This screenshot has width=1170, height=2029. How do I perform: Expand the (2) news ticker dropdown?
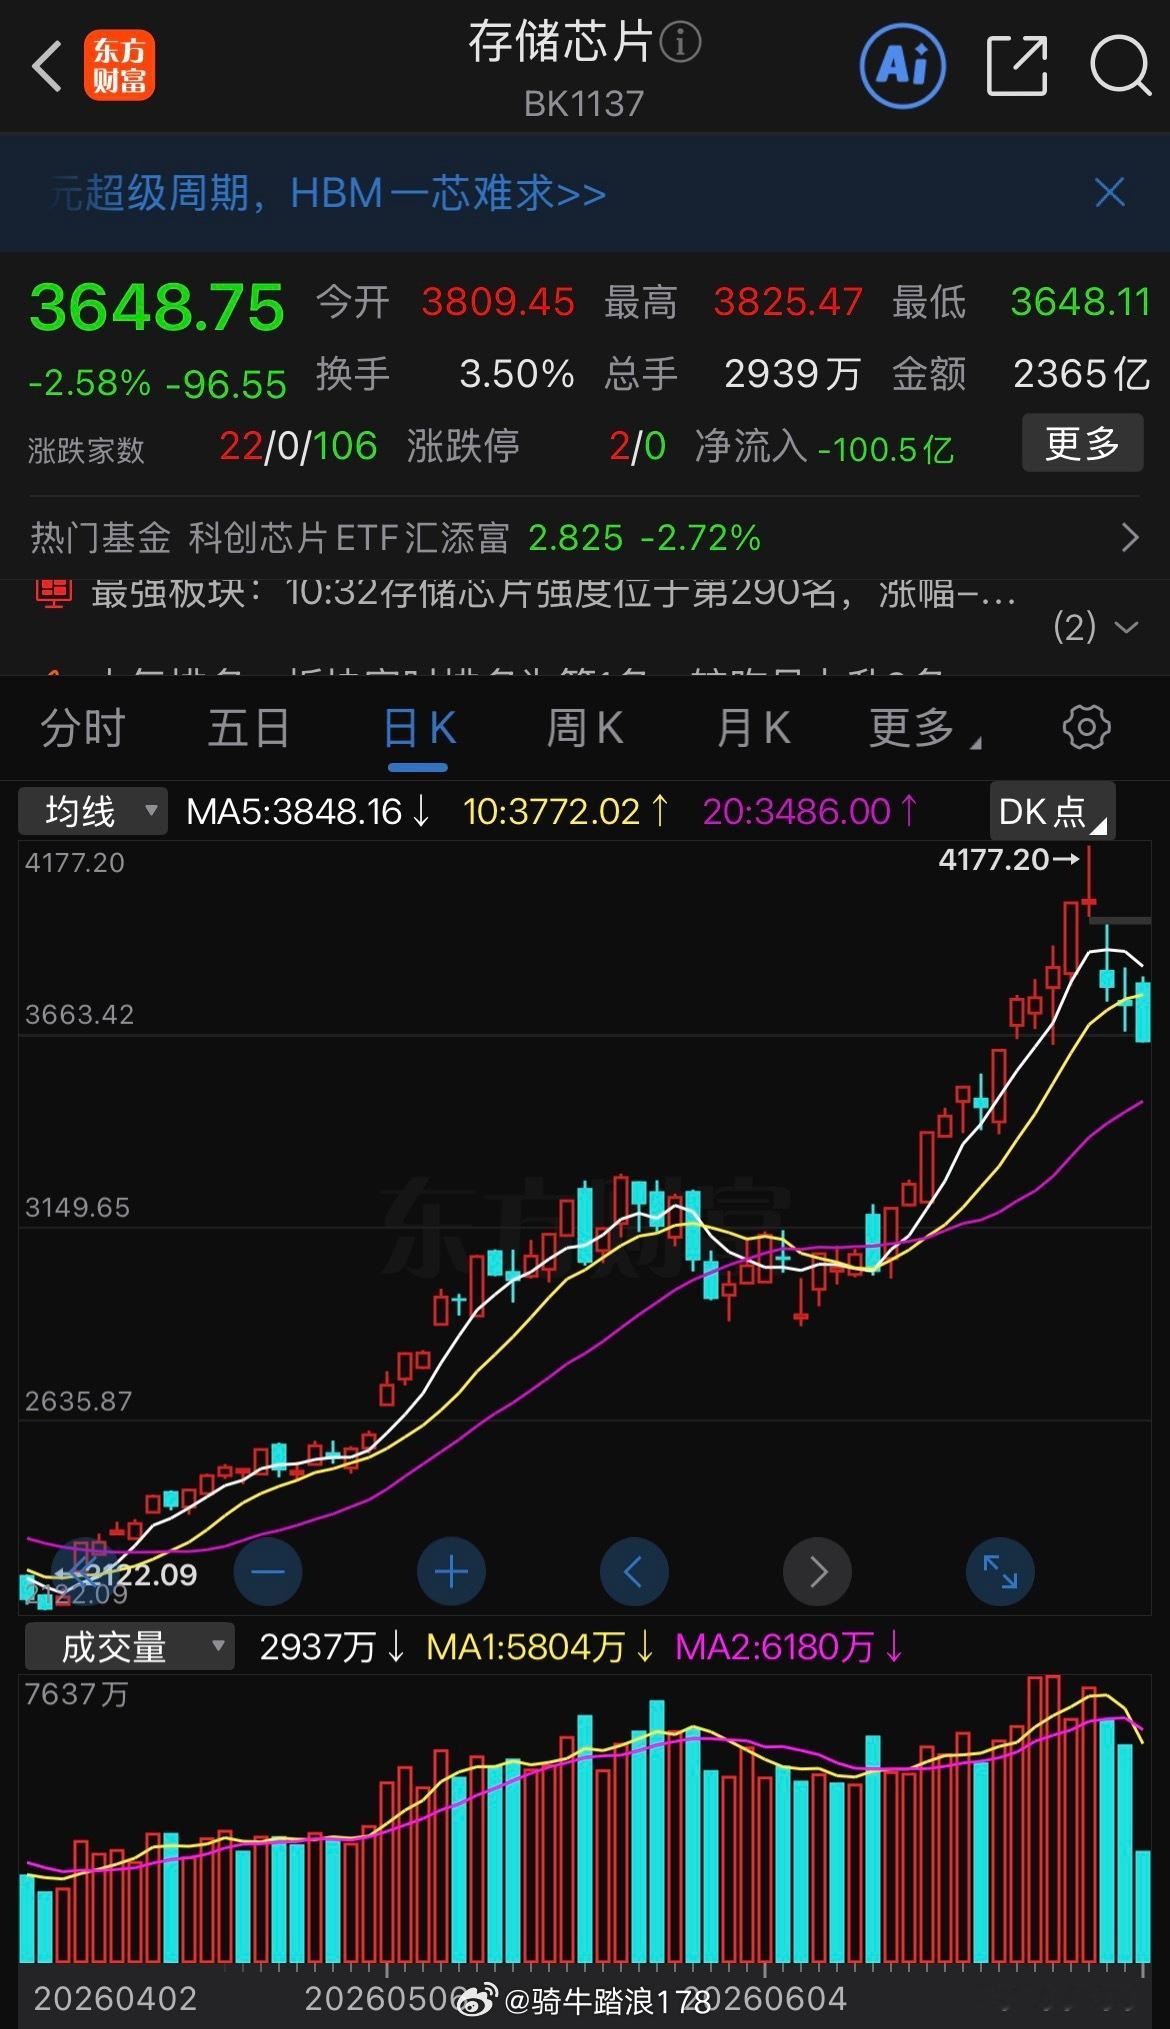[1096, 627]
